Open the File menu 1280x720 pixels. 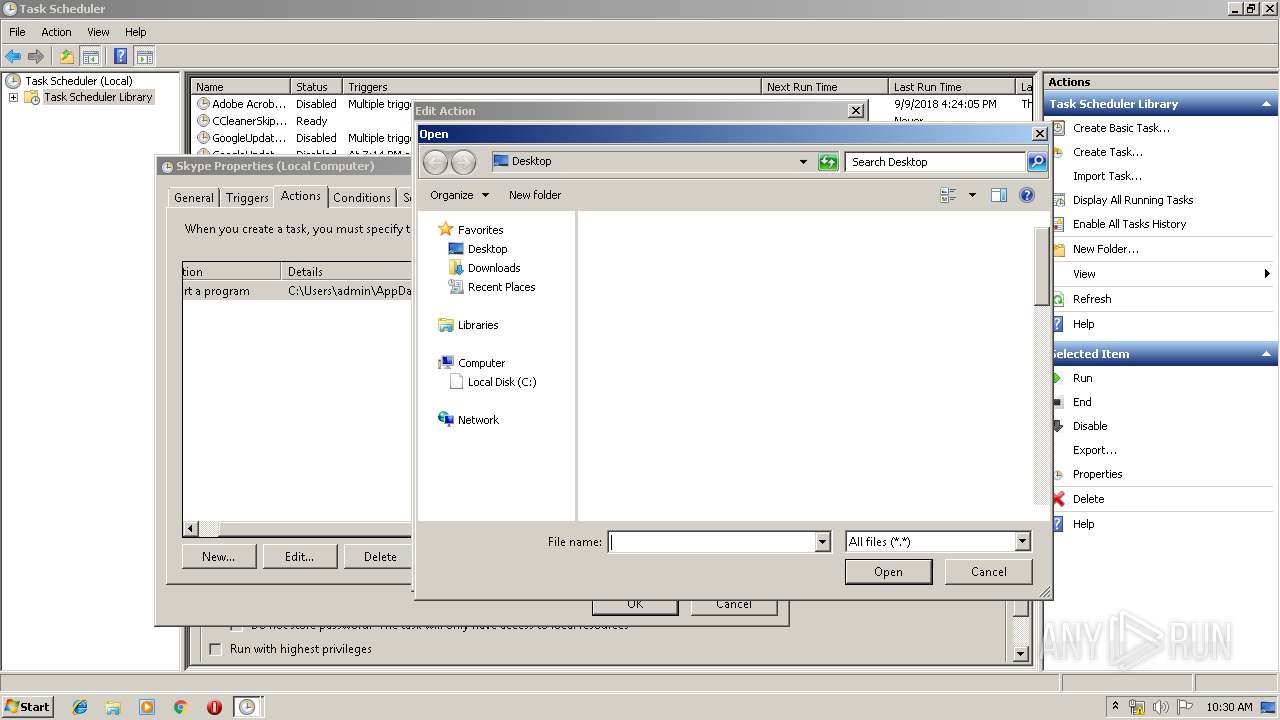click(x=17, y=32)
